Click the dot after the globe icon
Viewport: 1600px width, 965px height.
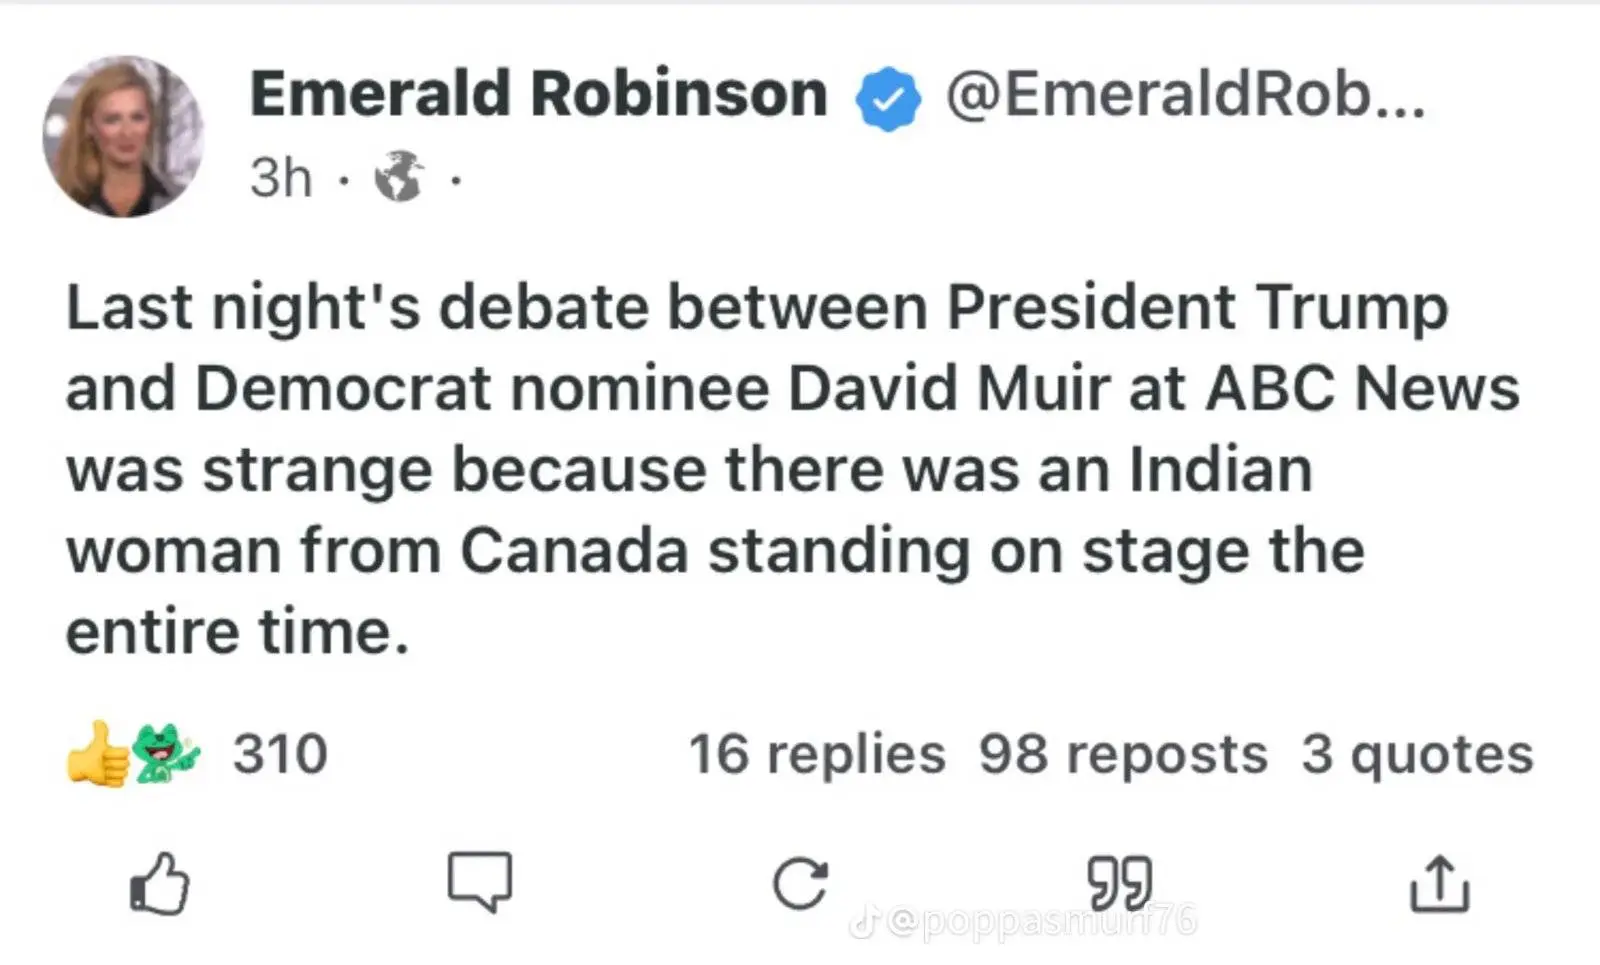[x=456, y=180]
